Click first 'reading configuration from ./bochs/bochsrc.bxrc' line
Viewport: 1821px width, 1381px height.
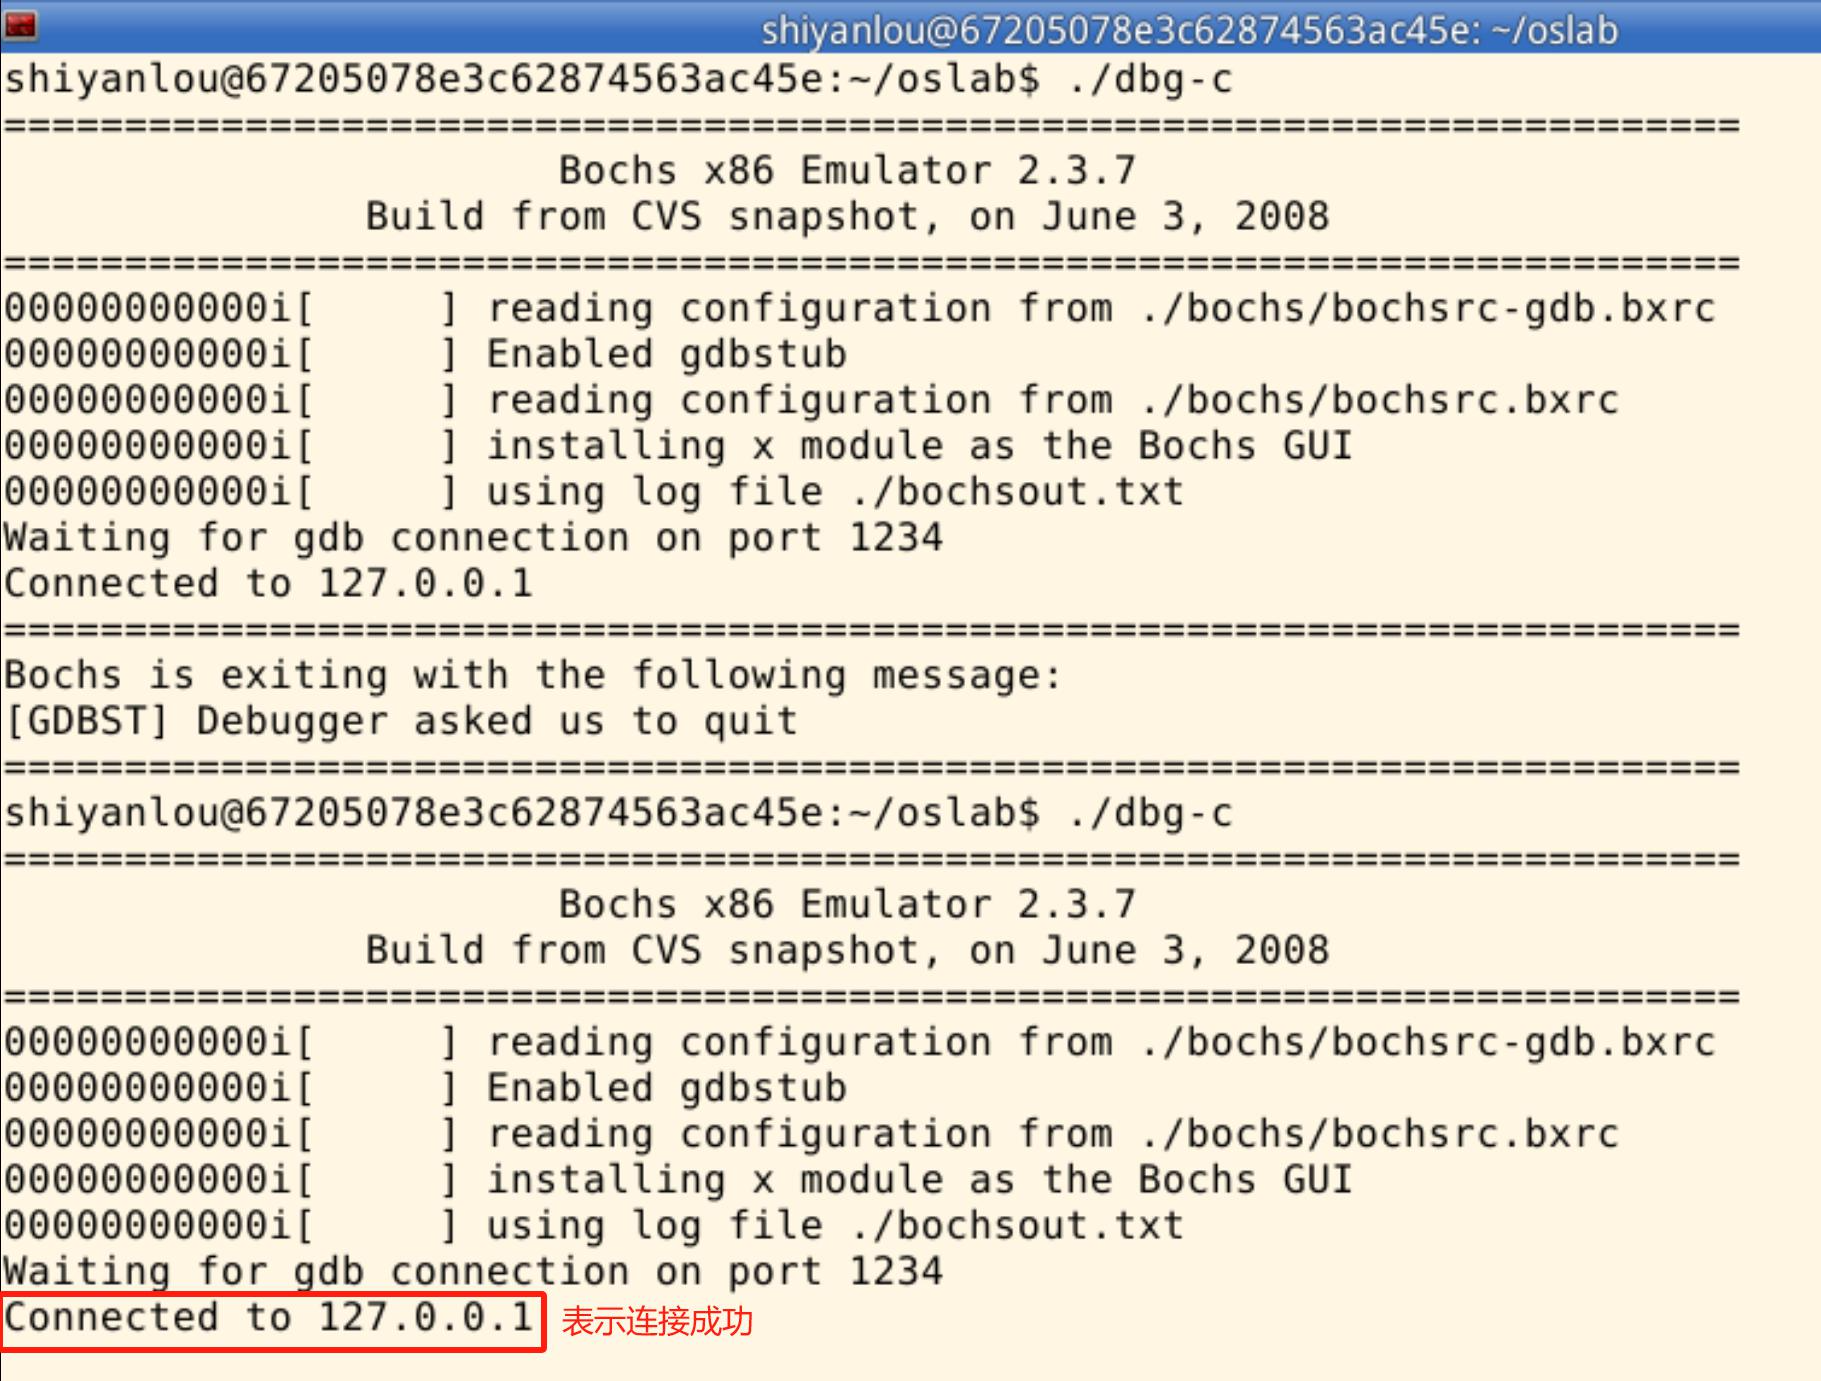tap(811, 401)
